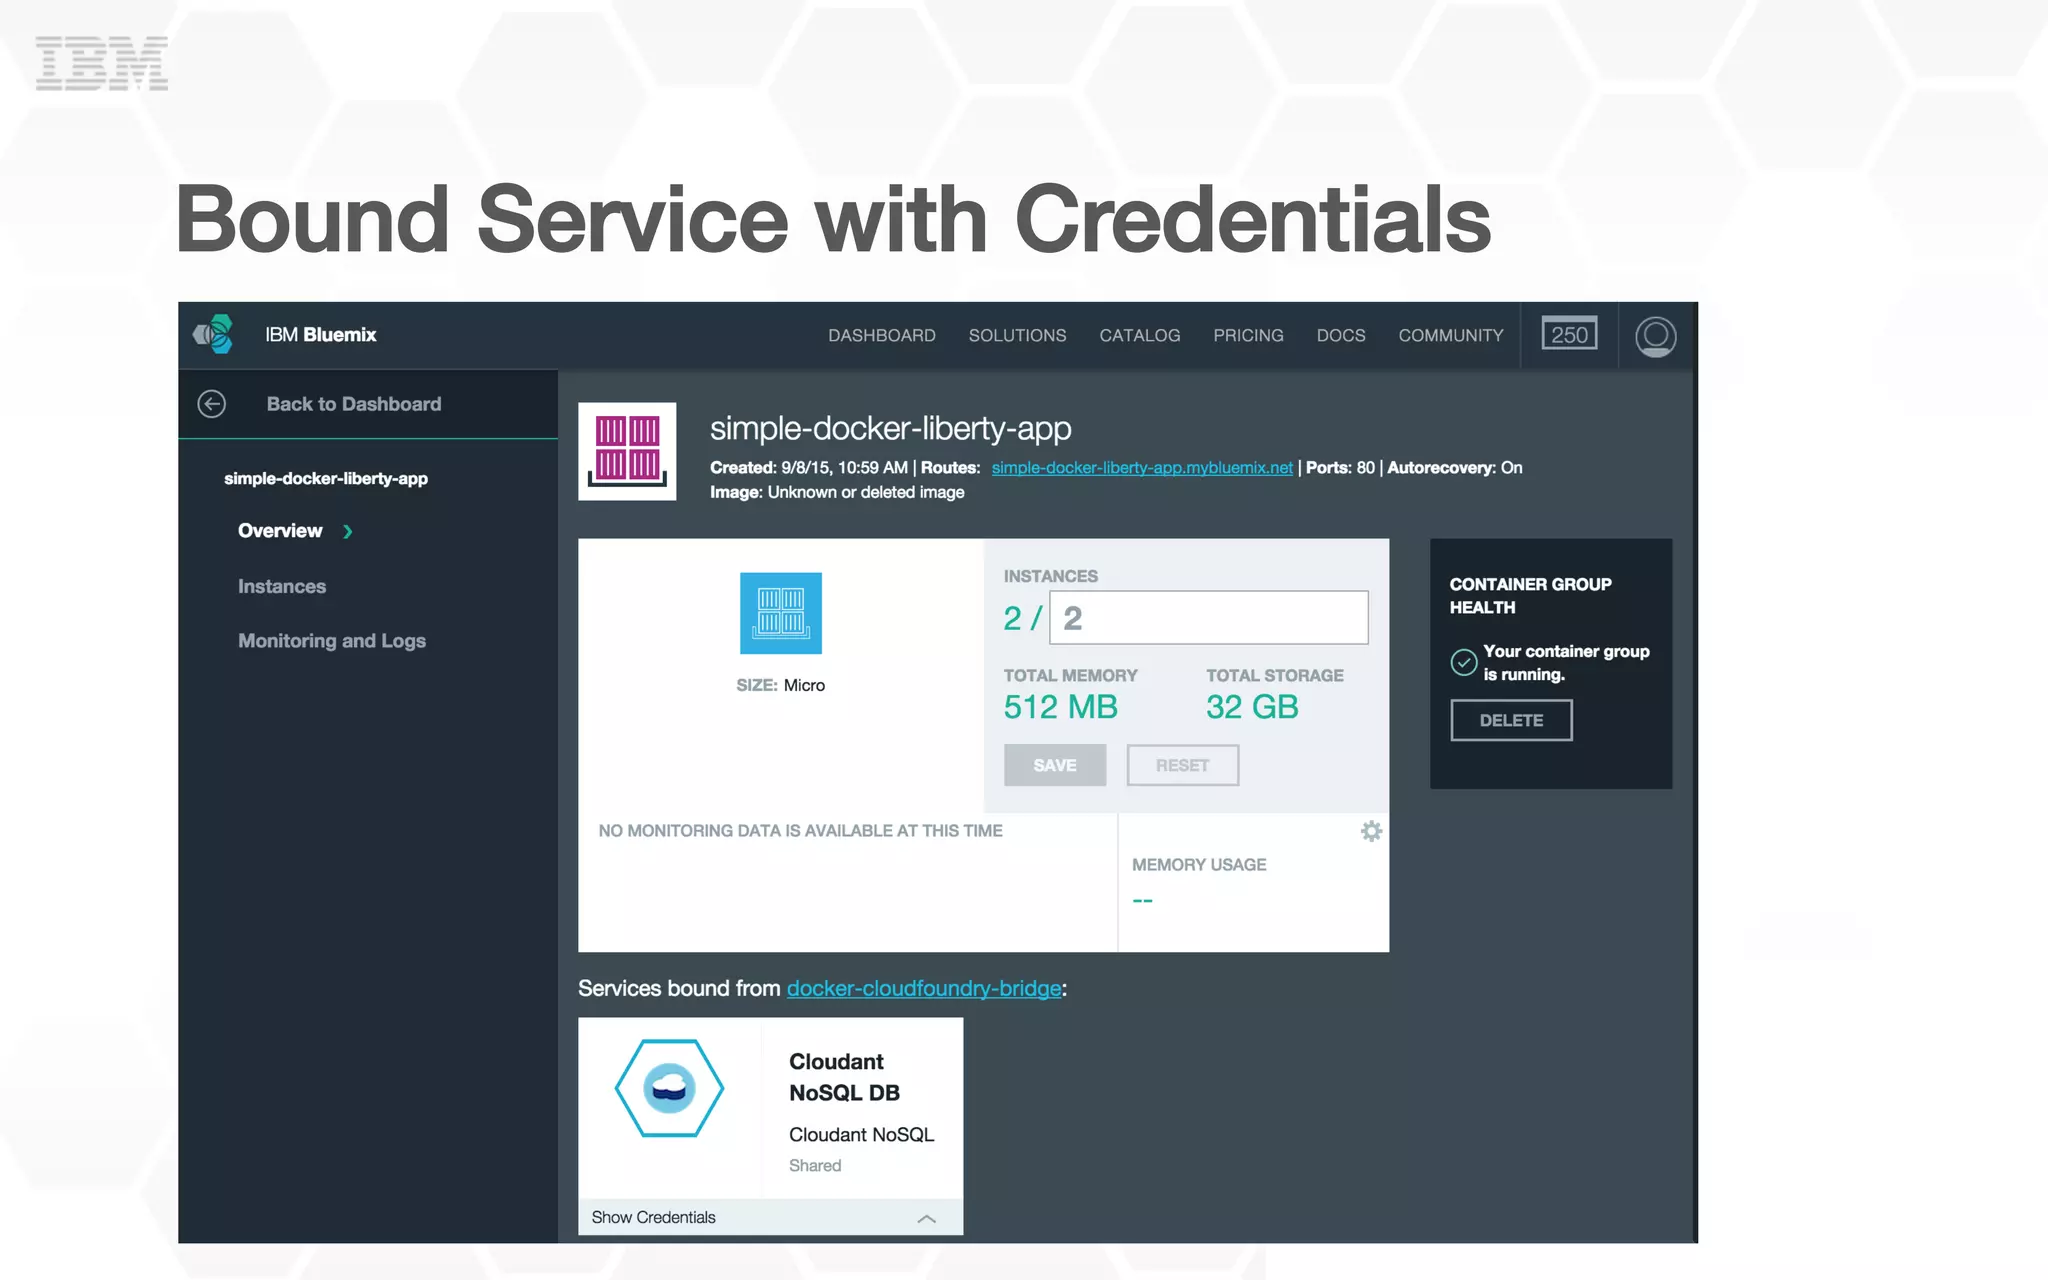Image resolution: width=2048 pixels, height=1280 pixels.
Task: Click 'Image: Unknown or deleted image' text
Action: [837, 492]
